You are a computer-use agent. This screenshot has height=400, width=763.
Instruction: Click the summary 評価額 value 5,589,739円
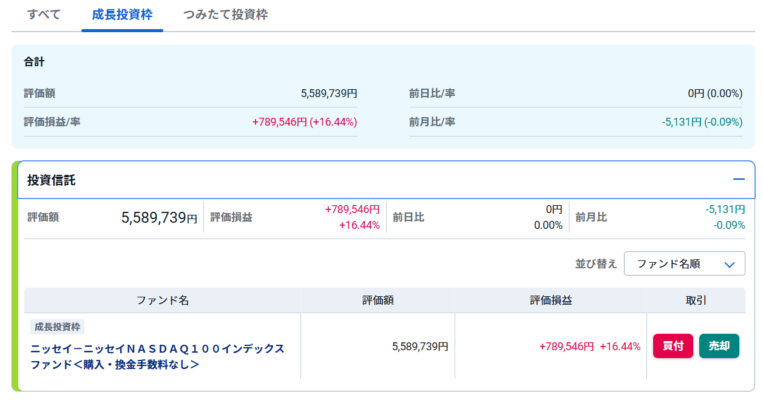click(x=329, y=93)
